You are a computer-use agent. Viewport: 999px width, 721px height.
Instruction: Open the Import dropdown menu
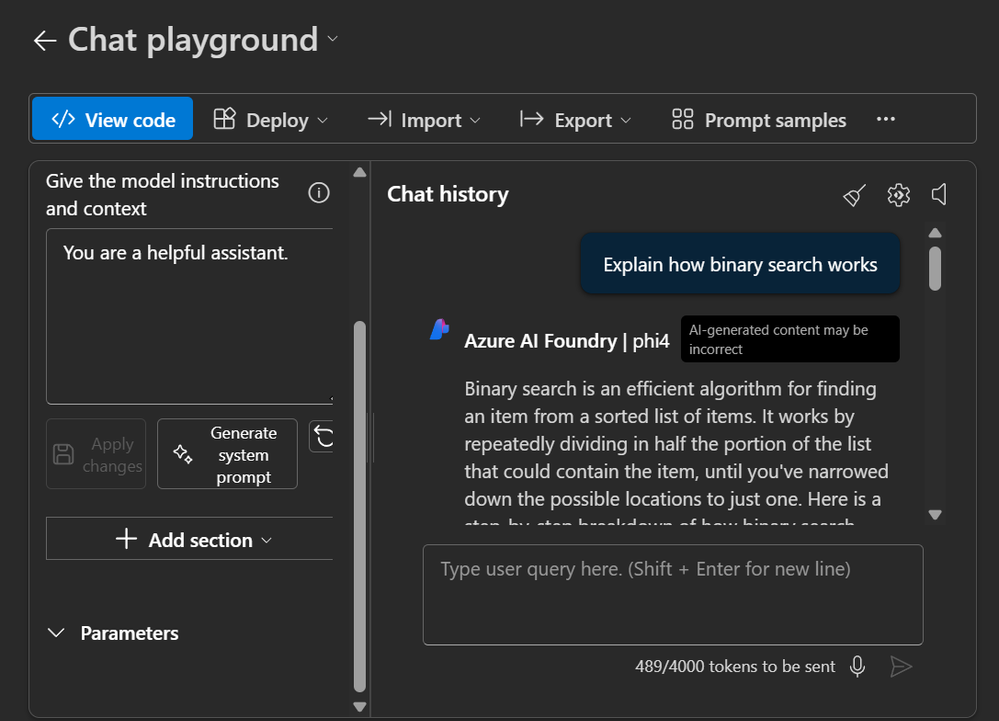pos(424,120)
